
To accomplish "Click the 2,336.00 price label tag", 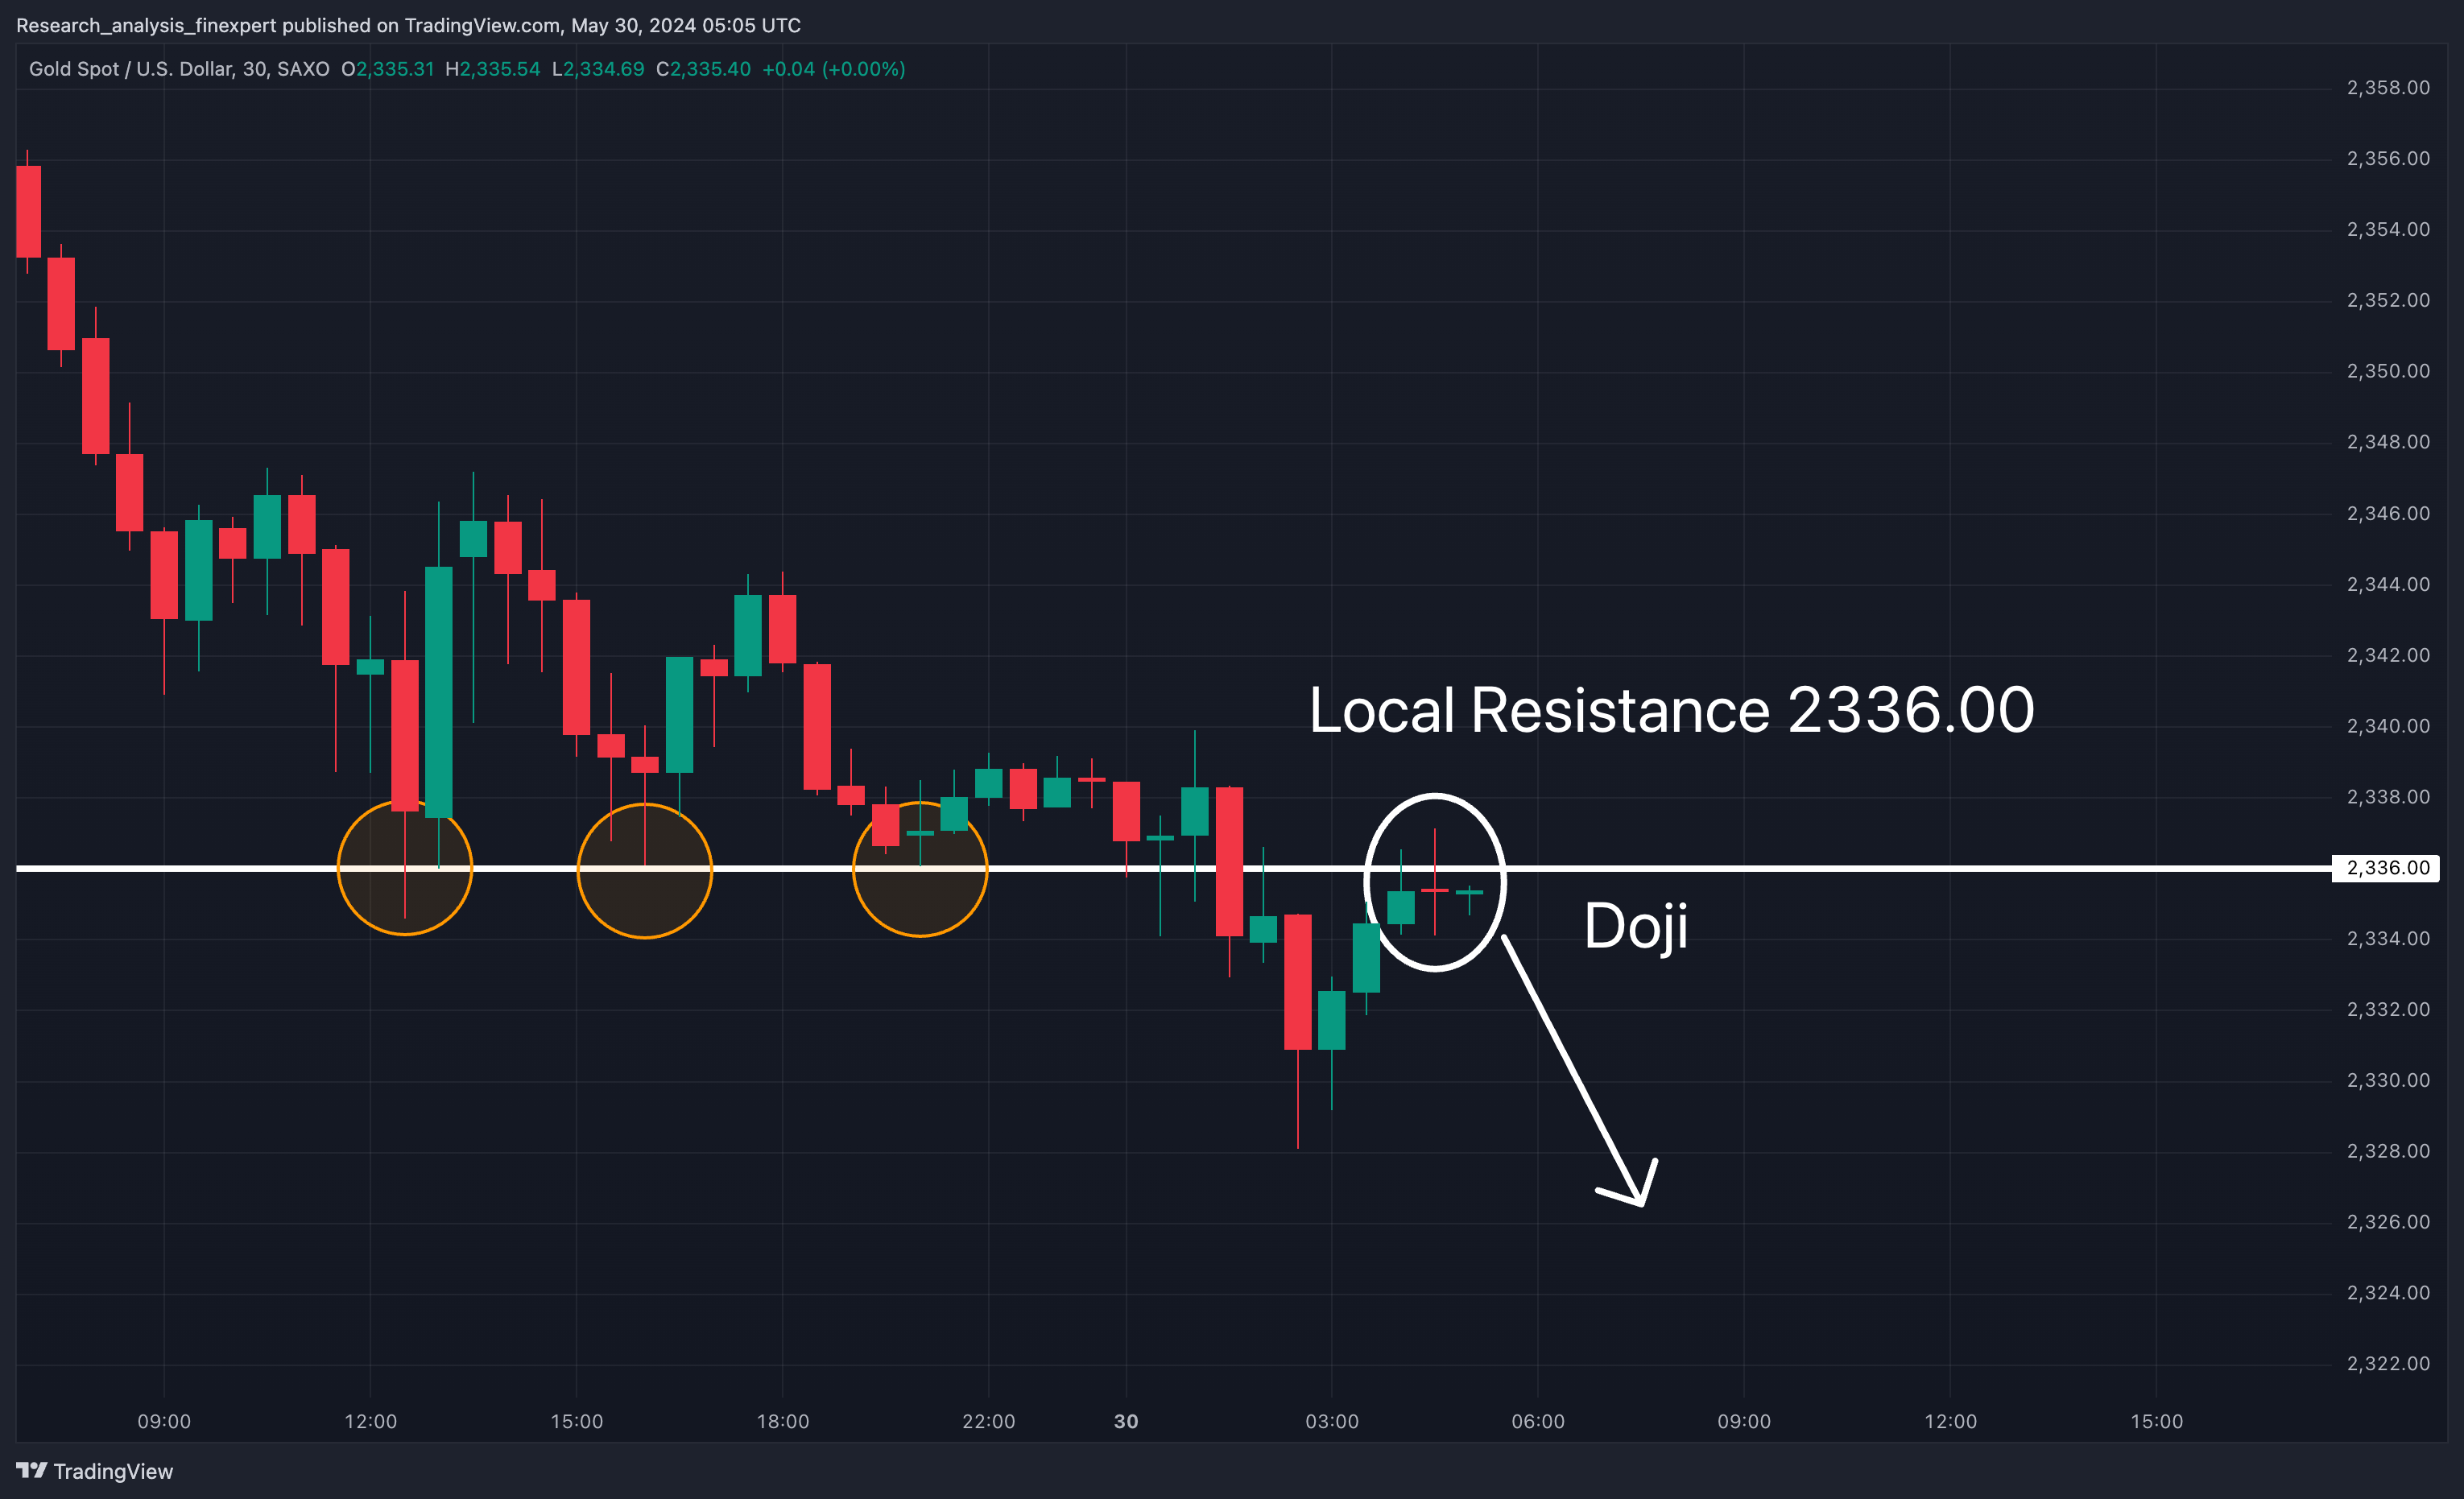I will [x=2387, y=868].
